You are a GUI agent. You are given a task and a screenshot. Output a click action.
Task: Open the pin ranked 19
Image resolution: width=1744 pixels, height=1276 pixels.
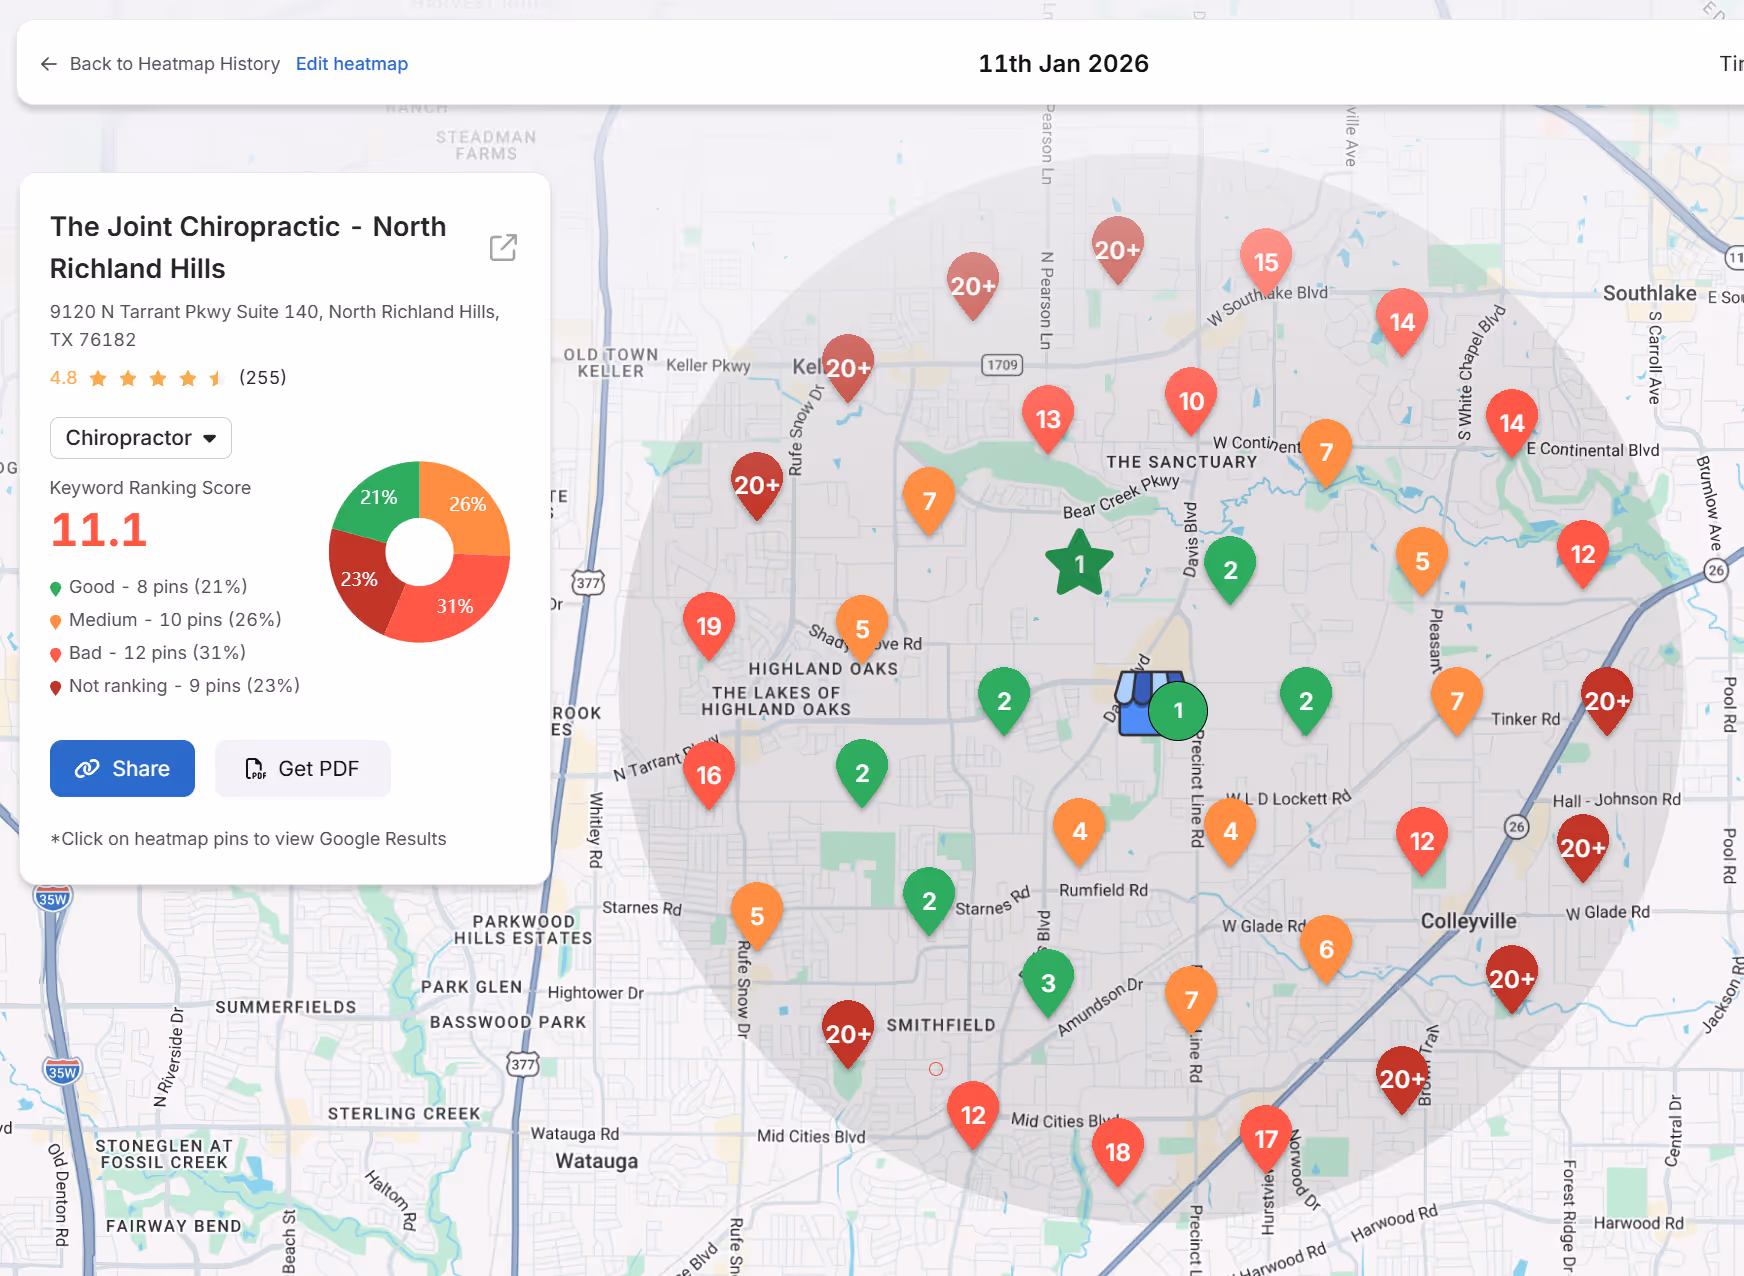[x=709, y=626]
